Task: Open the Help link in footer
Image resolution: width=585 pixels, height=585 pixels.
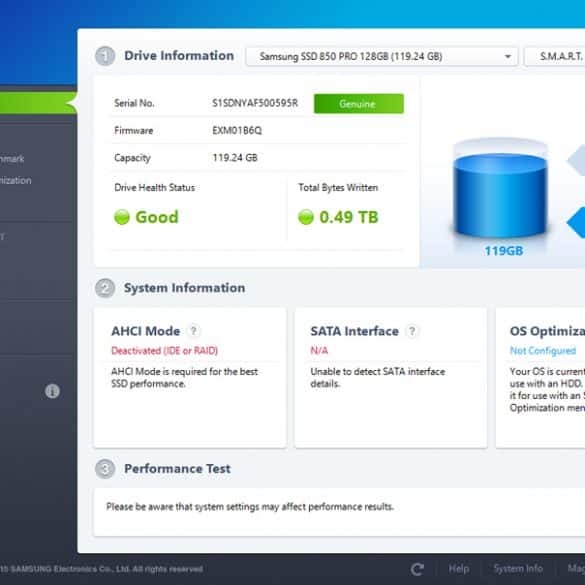Action: 459,569
